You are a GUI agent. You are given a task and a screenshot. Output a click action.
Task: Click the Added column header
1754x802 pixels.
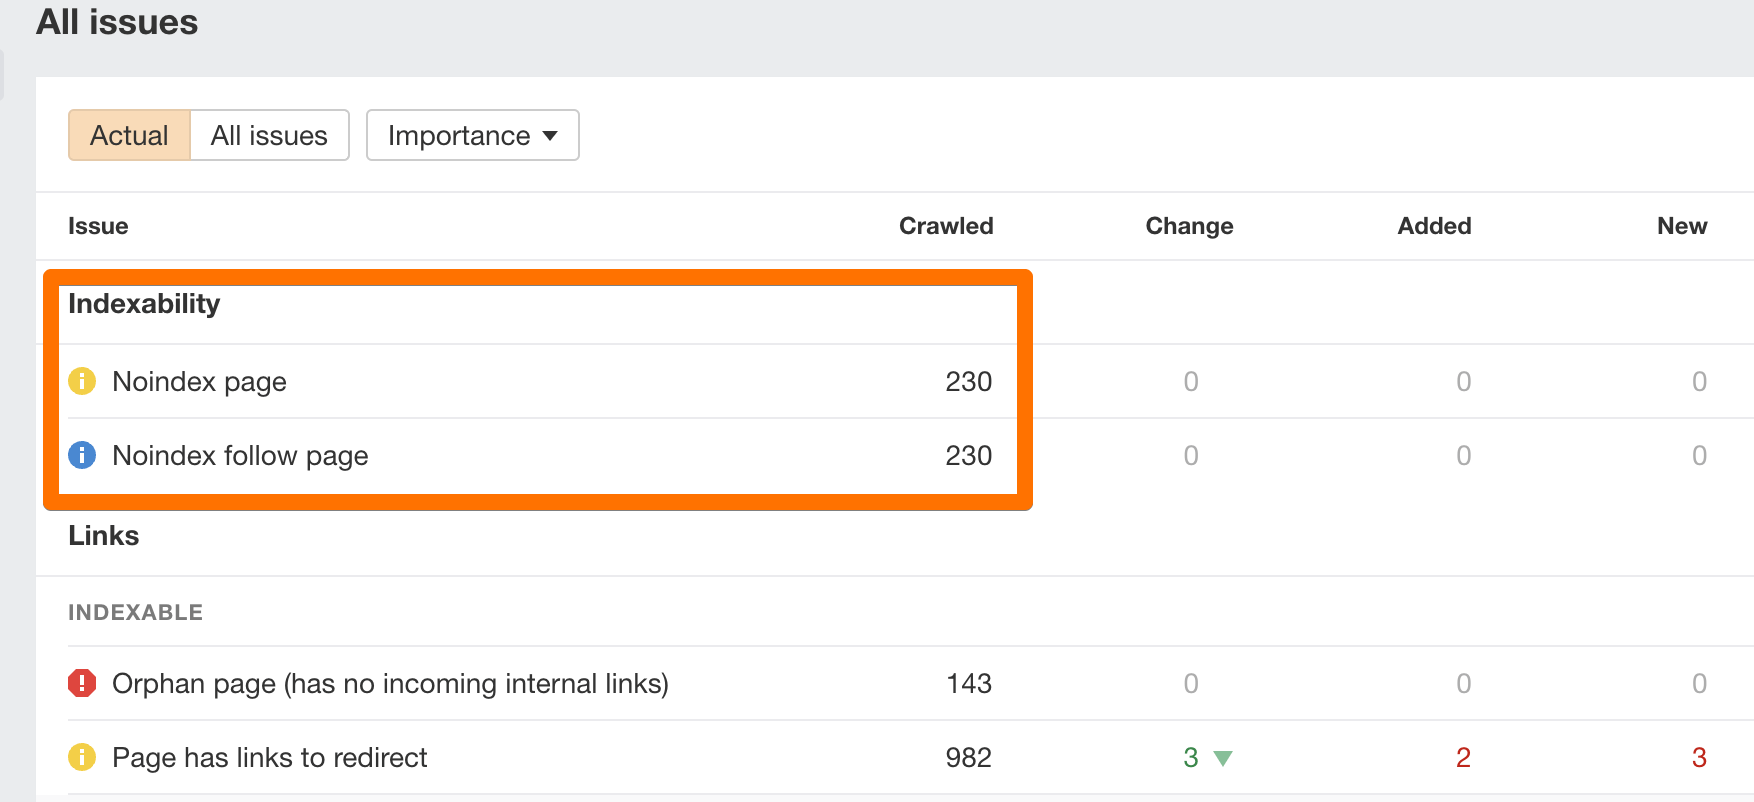1434,226
